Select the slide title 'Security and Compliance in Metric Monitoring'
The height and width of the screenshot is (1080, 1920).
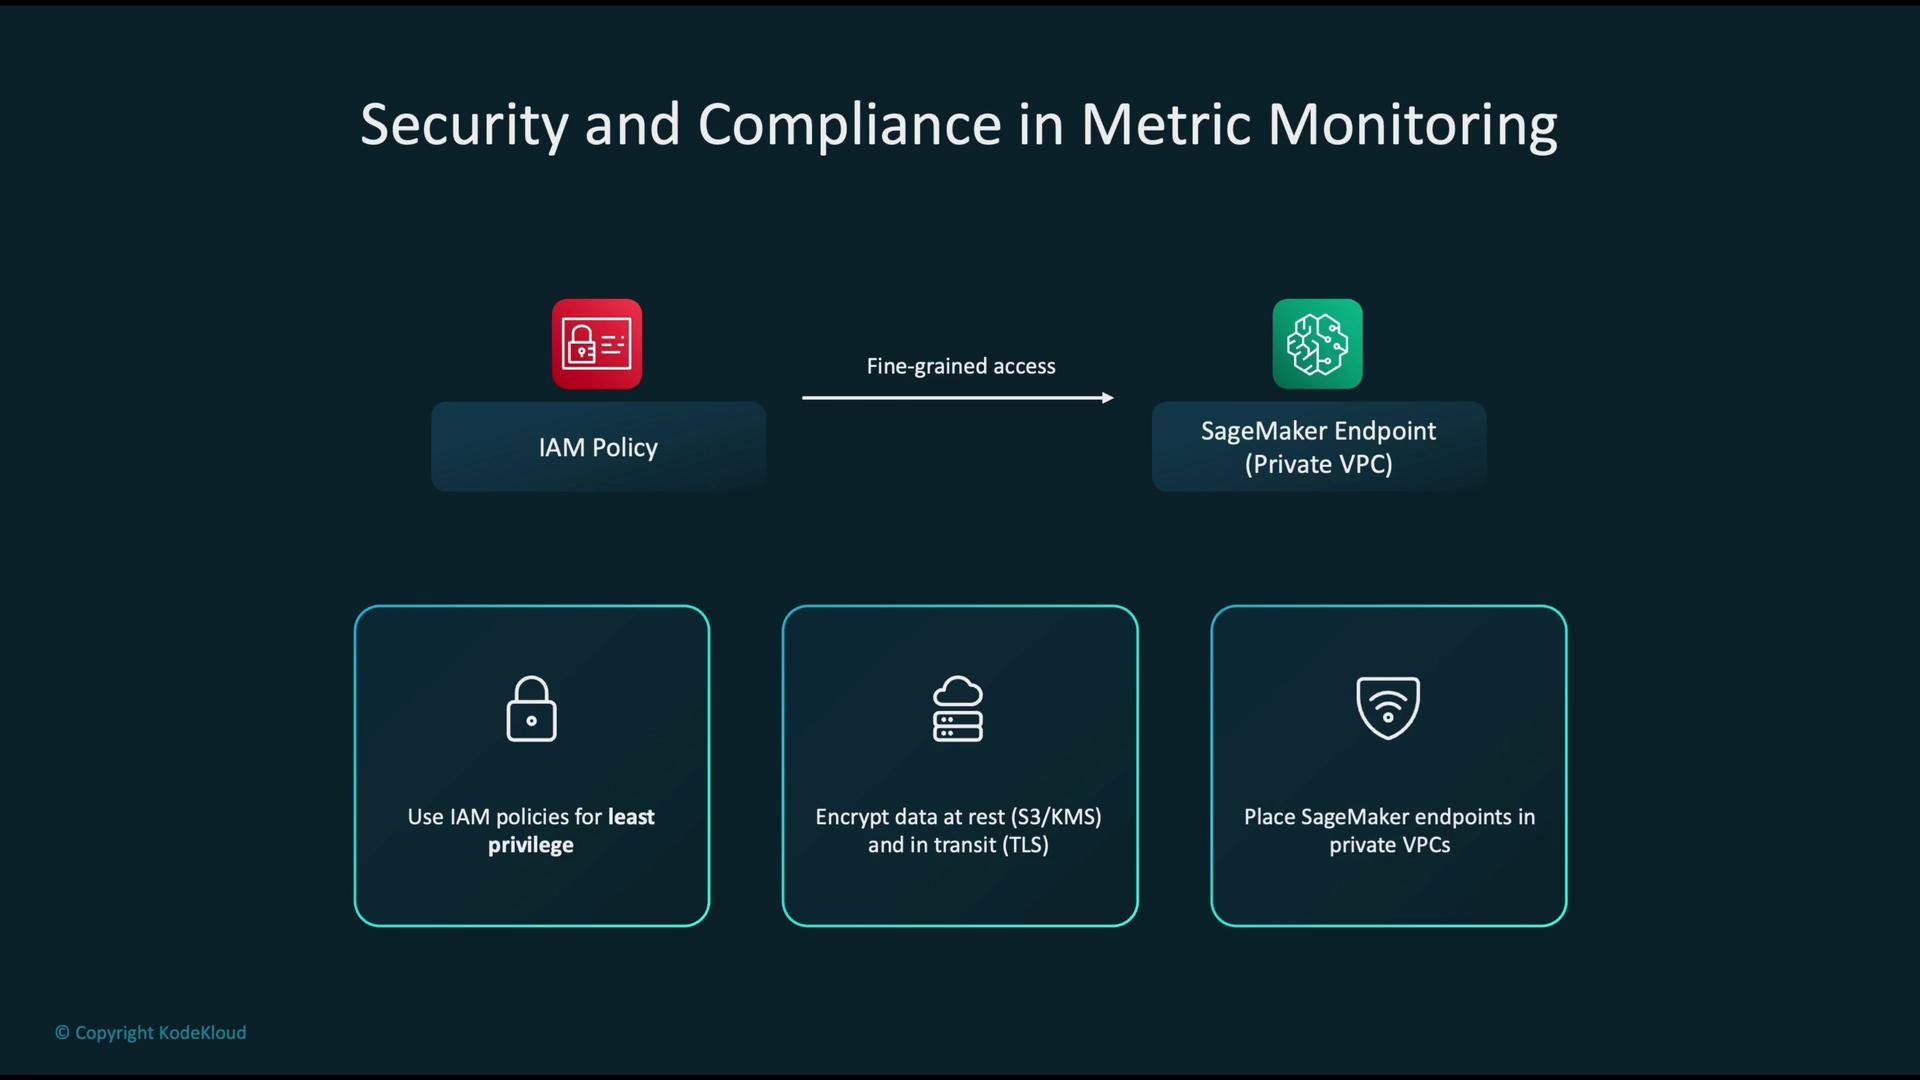pyautogui.click(x=958, y=126)
